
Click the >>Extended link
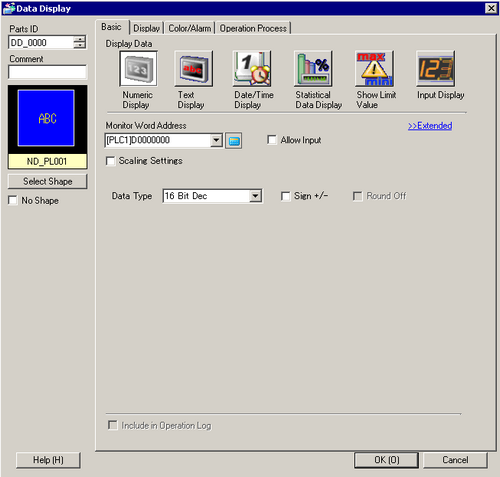(x=430, y=126)
